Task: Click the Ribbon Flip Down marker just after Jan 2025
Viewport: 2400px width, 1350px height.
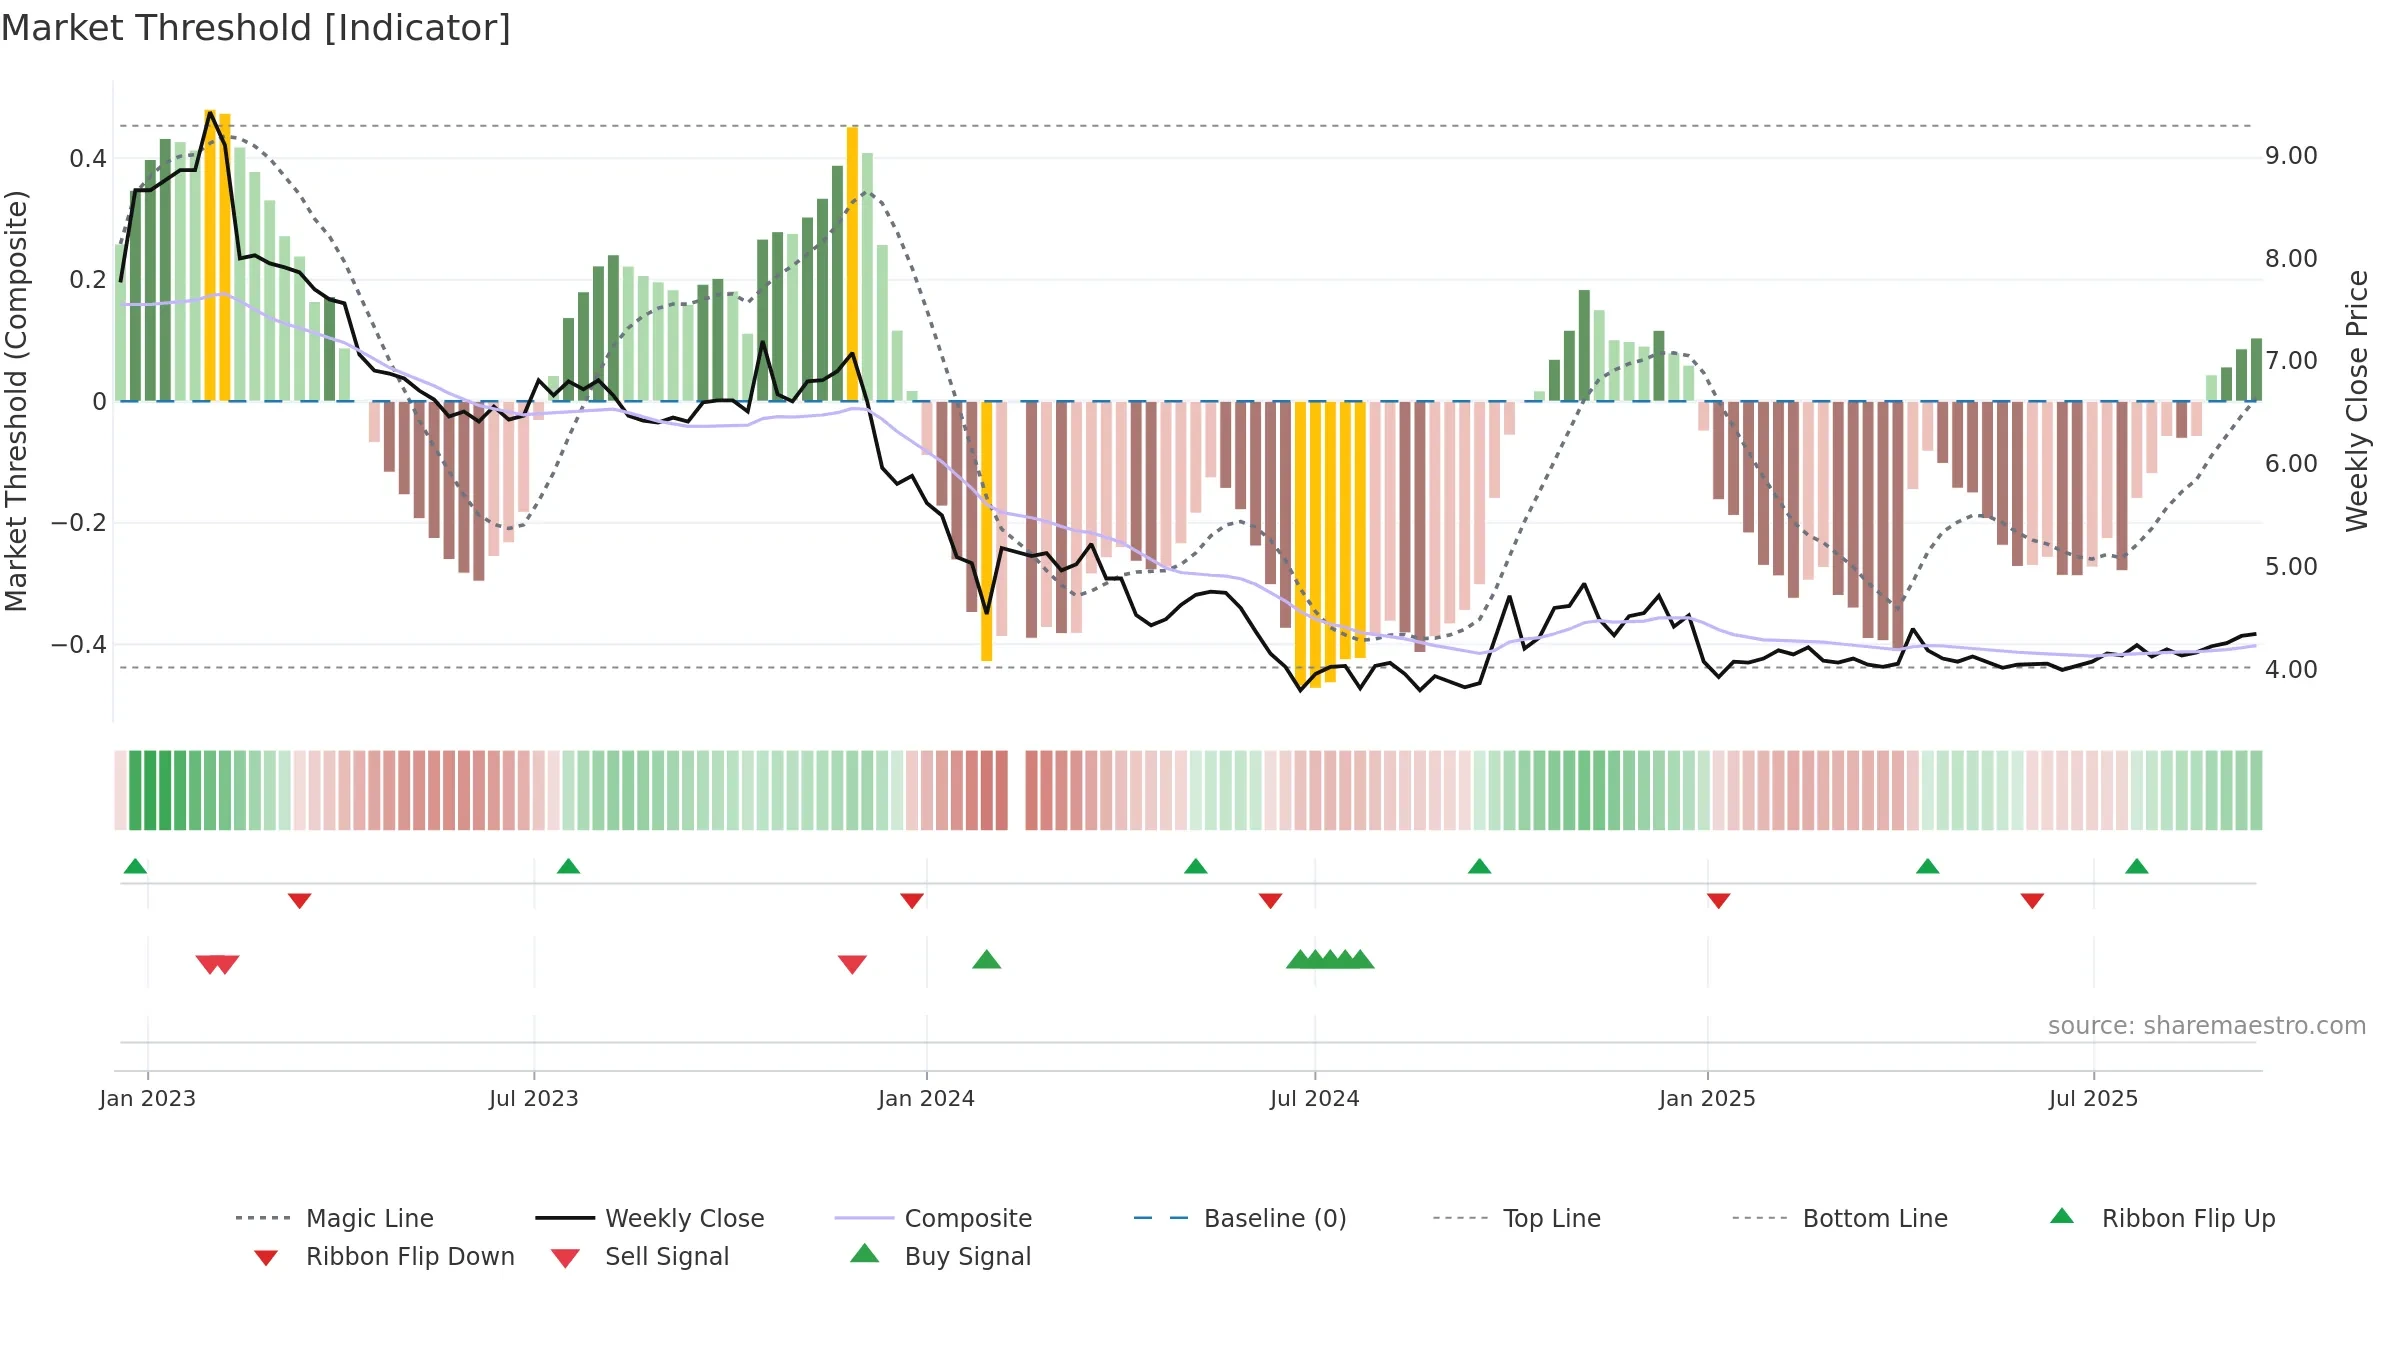Action: (1718, 901)
